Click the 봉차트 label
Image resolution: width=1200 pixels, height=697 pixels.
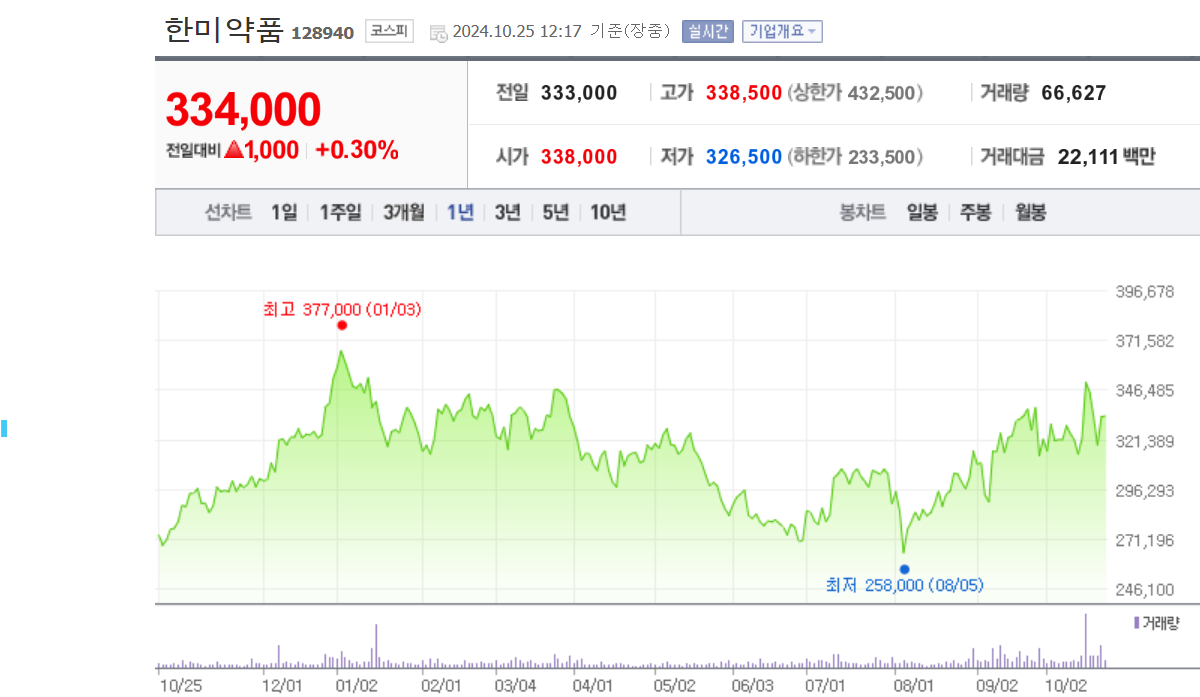click(x=863, y=212)
